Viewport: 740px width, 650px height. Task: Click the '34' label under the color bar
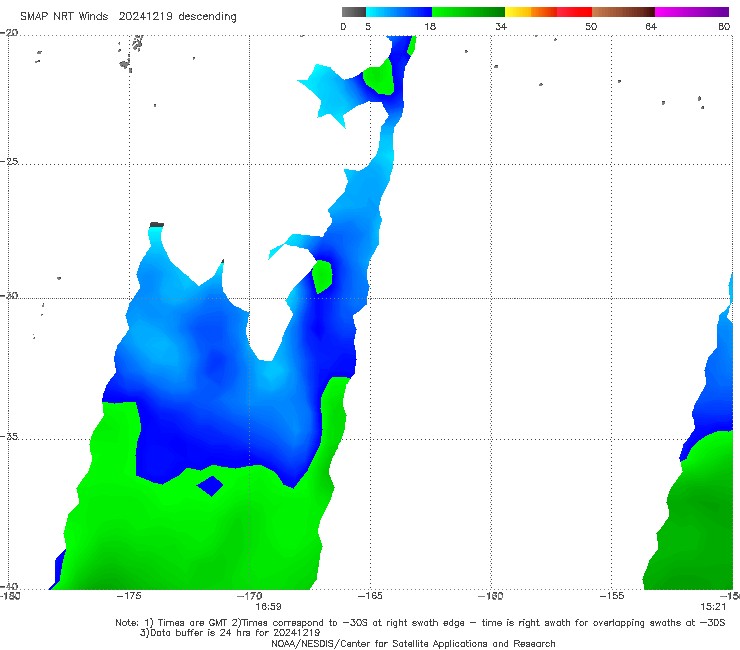(501, 26)
